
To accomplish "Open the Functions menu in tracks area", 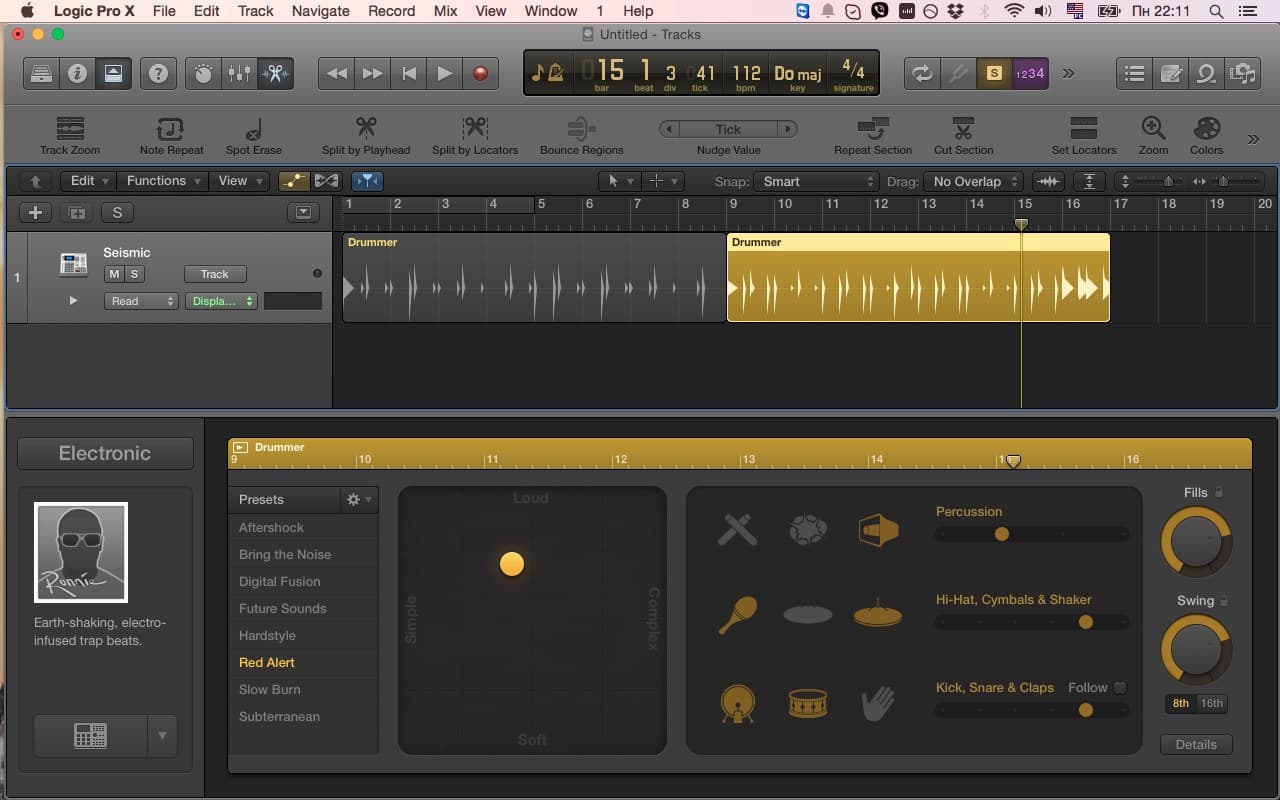I will pos(163,181).
